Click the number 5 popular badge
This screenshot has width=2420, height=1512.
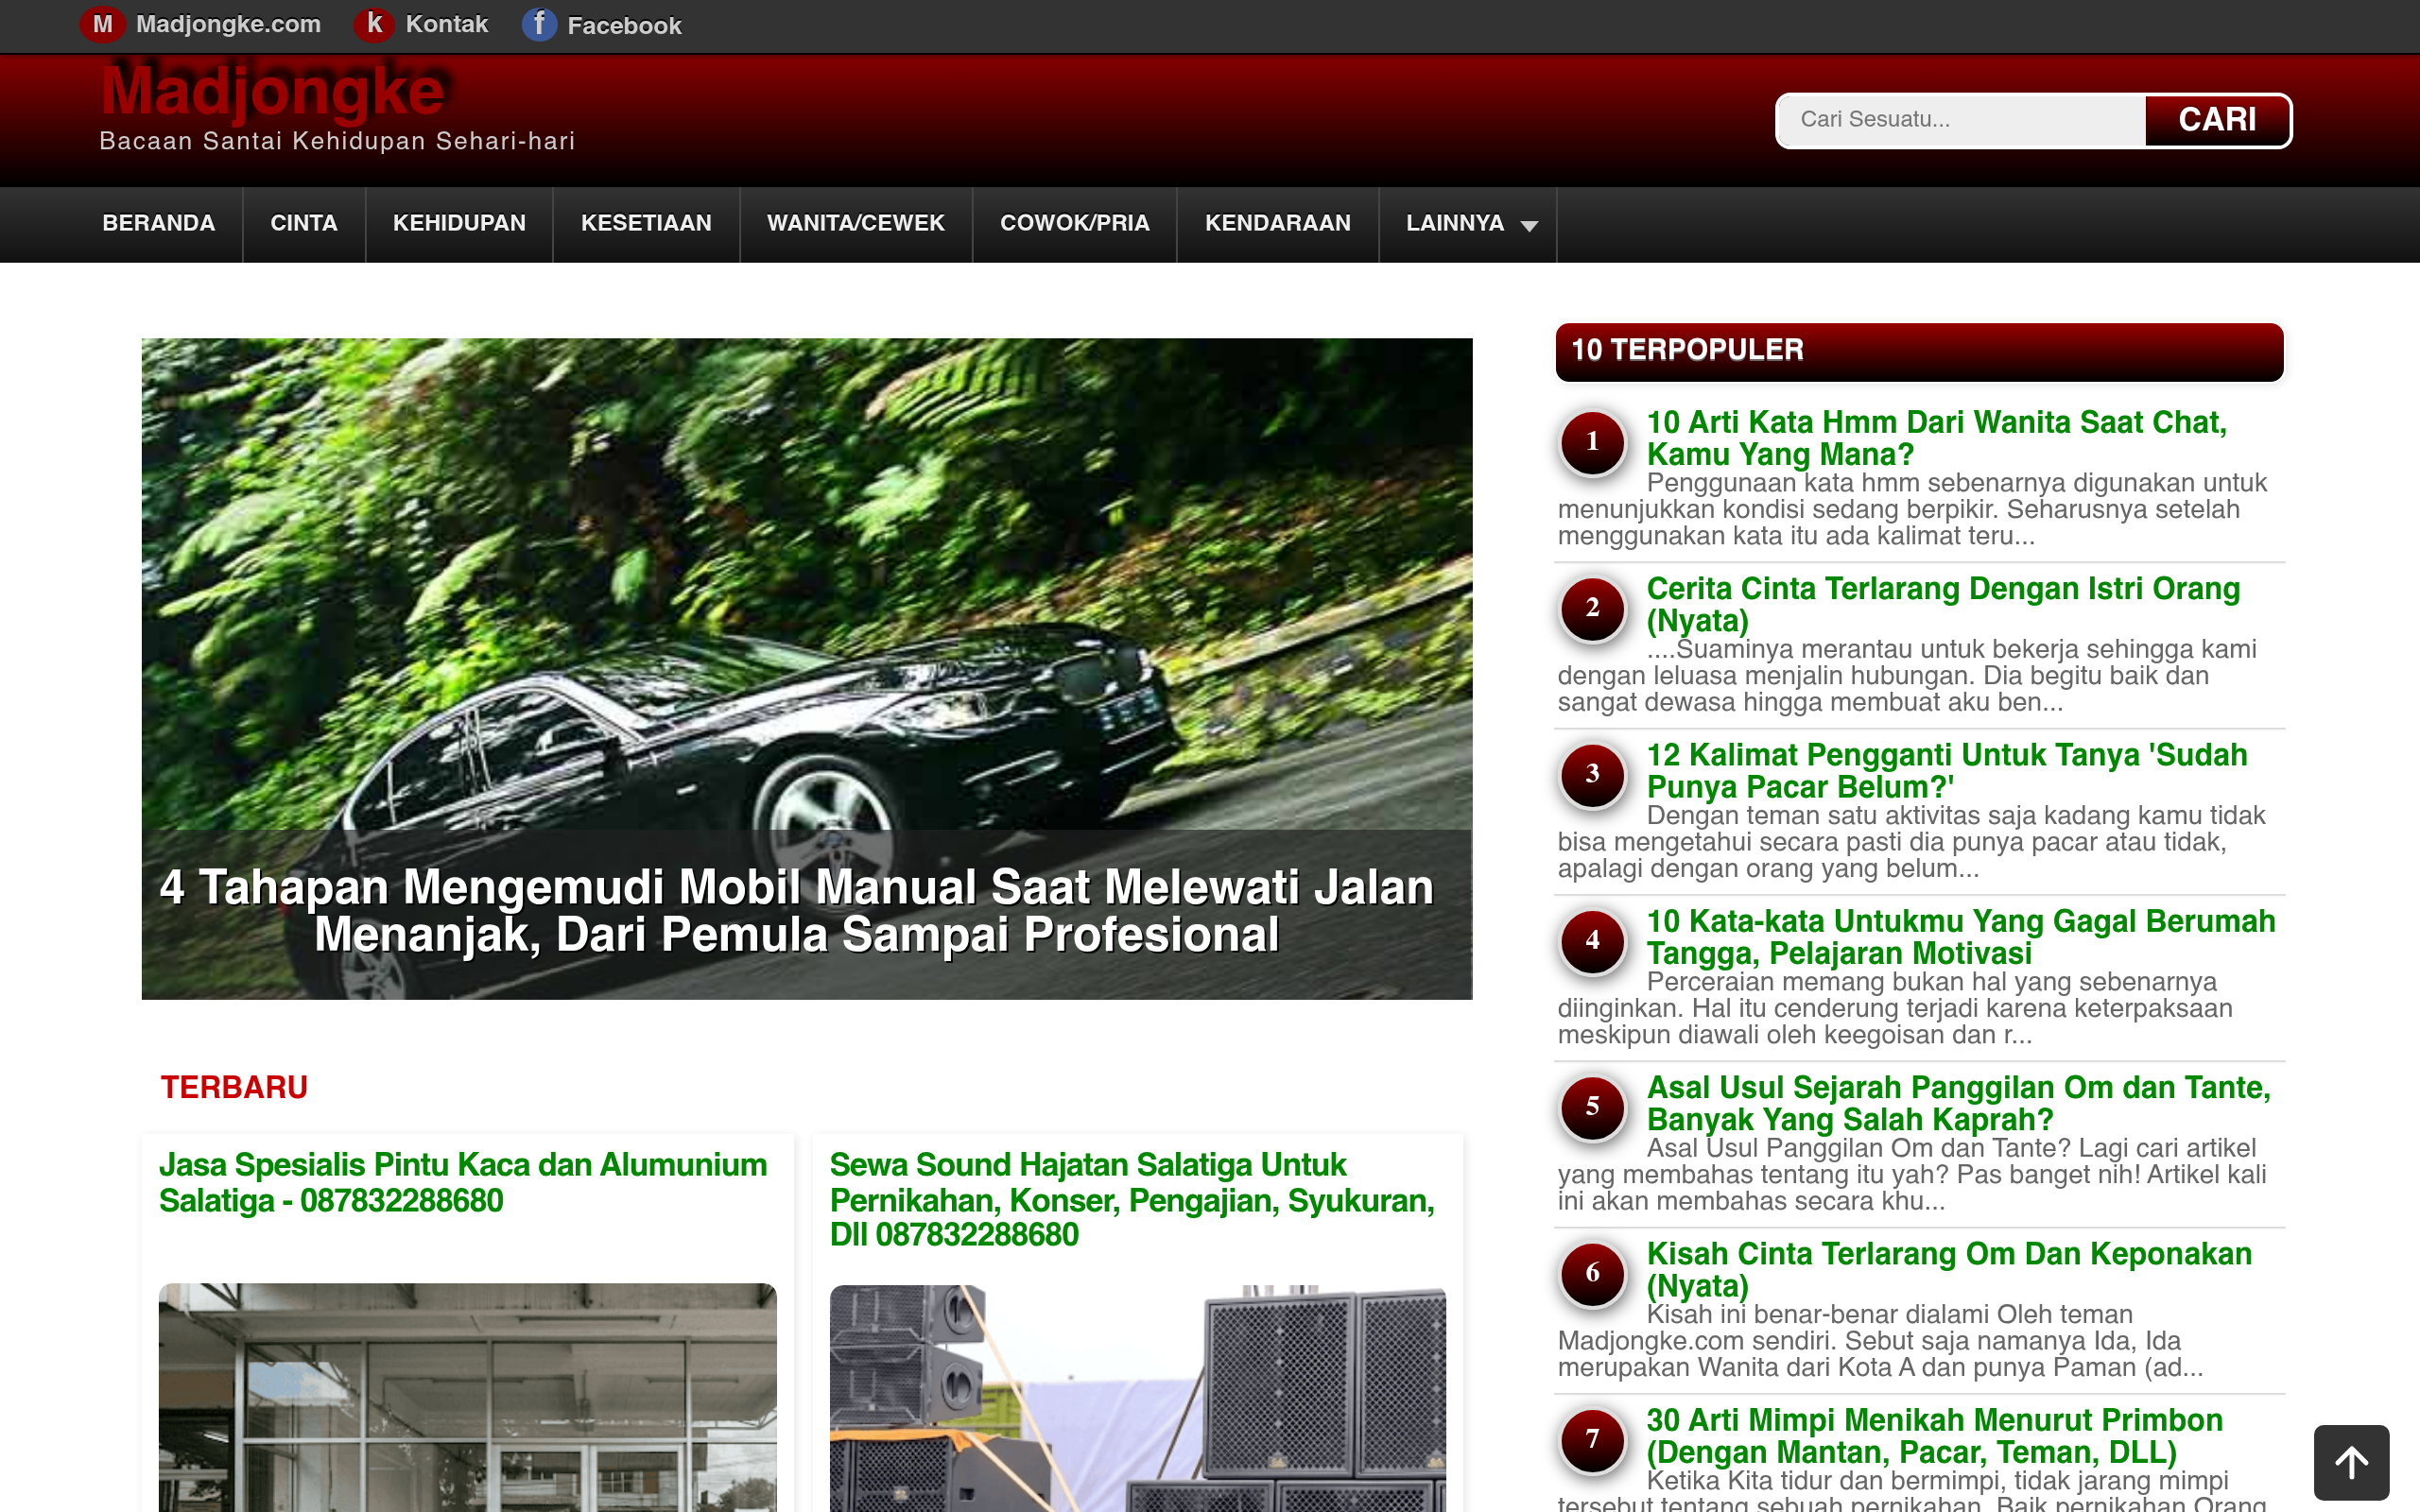coord(1592,1107)
